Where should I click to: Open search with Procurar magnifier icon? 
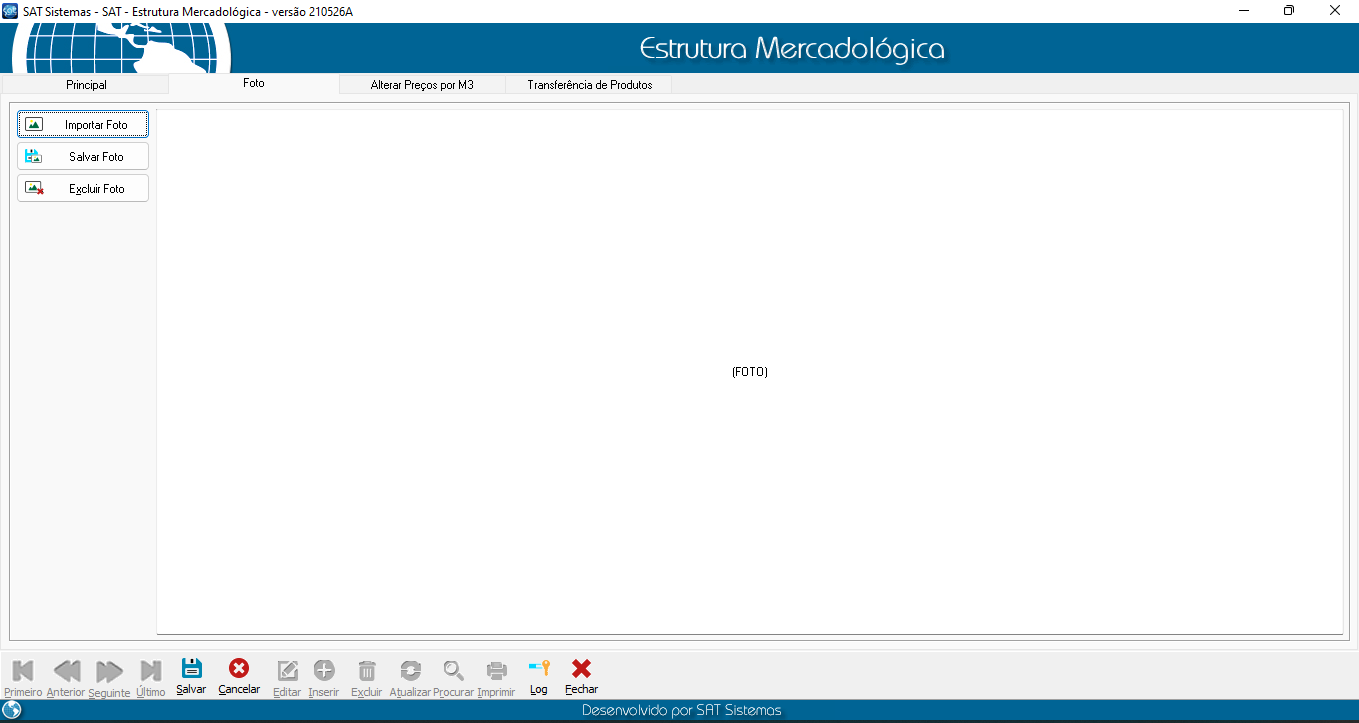(454, 670)
